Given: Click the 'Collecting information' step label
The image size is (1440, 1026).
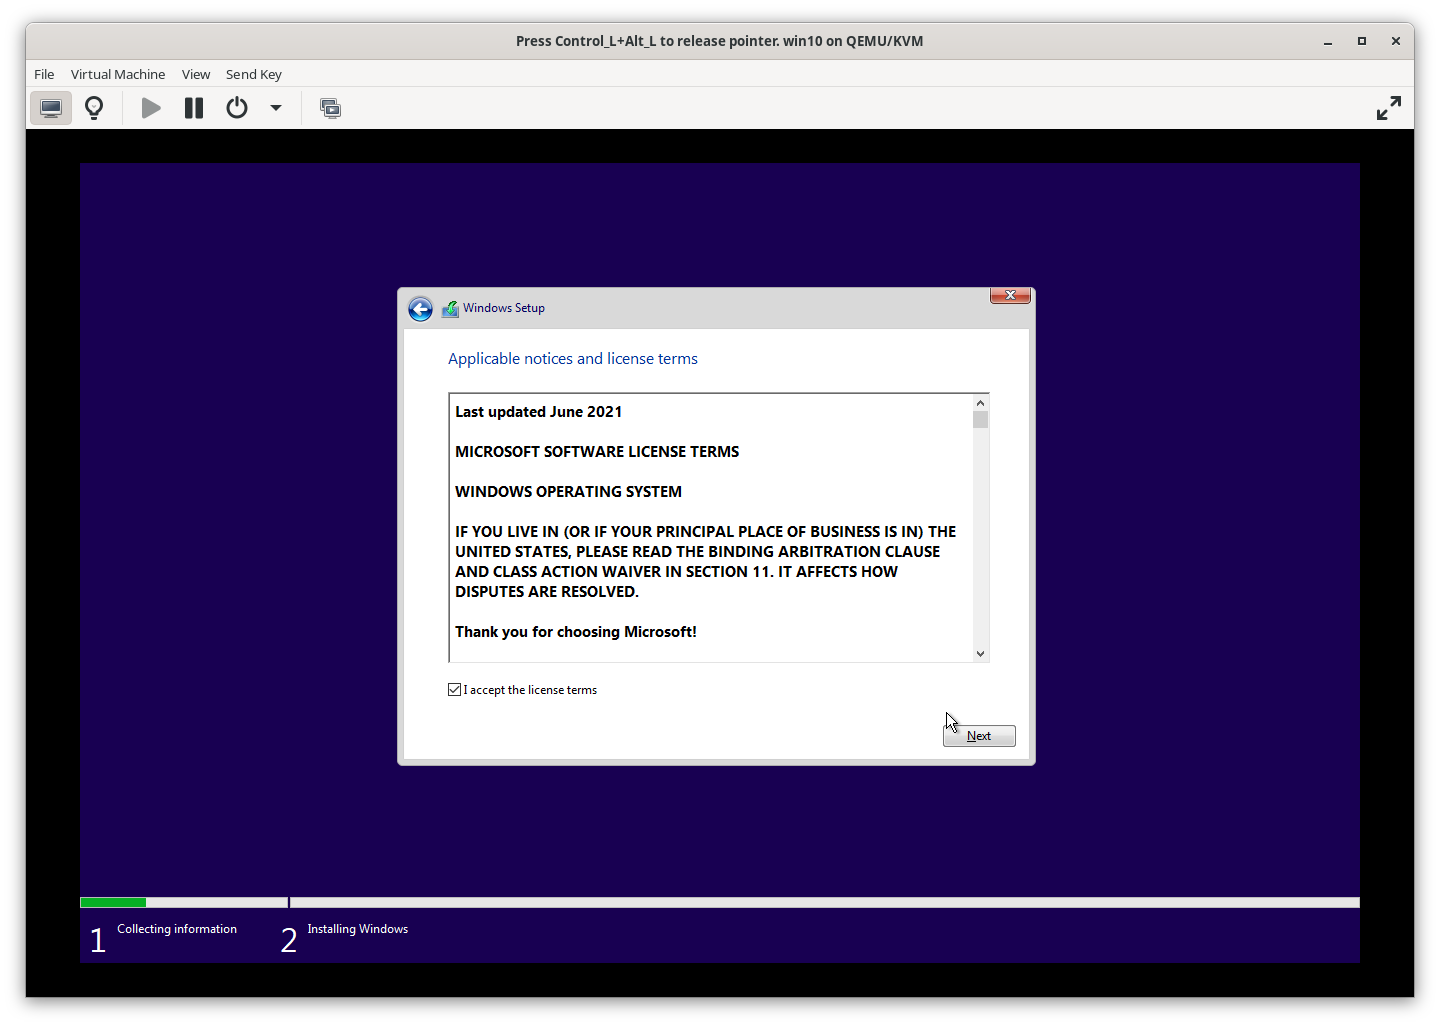Looking at the screenshot, I should (x=177, y=929).
